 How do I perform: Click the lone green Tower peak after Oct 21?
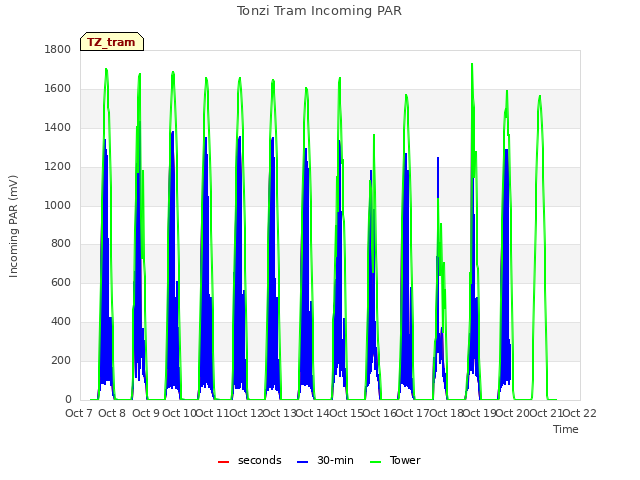coord(540,97)
